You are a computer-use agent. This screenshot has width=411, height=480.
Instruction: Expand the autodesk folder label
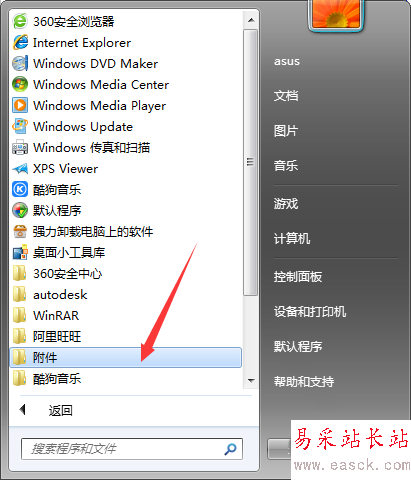click(60, 295)
